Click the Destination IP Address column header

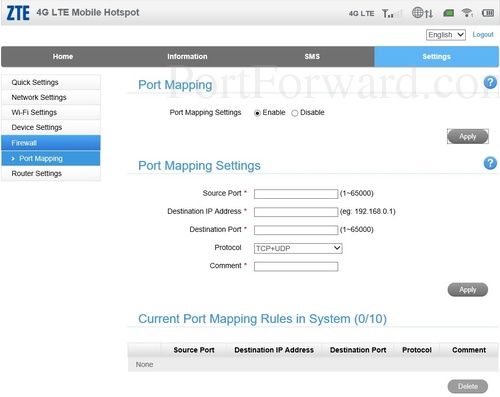click(x=274, y=350)
